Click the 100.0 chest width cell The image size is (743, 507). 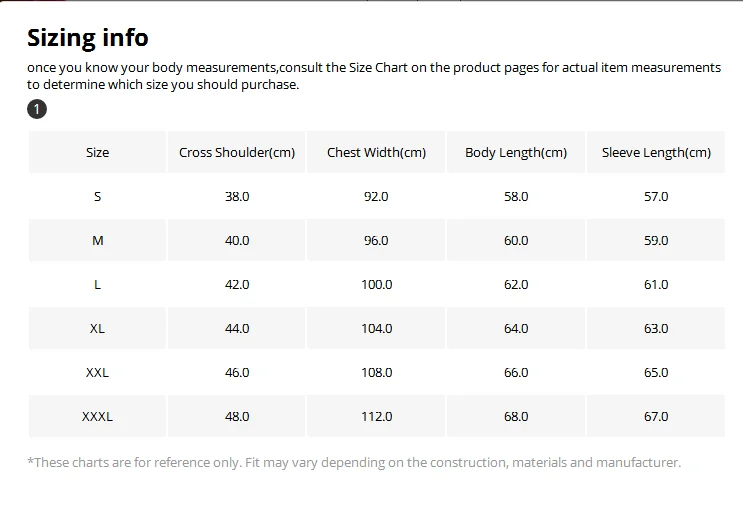coord(376,285)
